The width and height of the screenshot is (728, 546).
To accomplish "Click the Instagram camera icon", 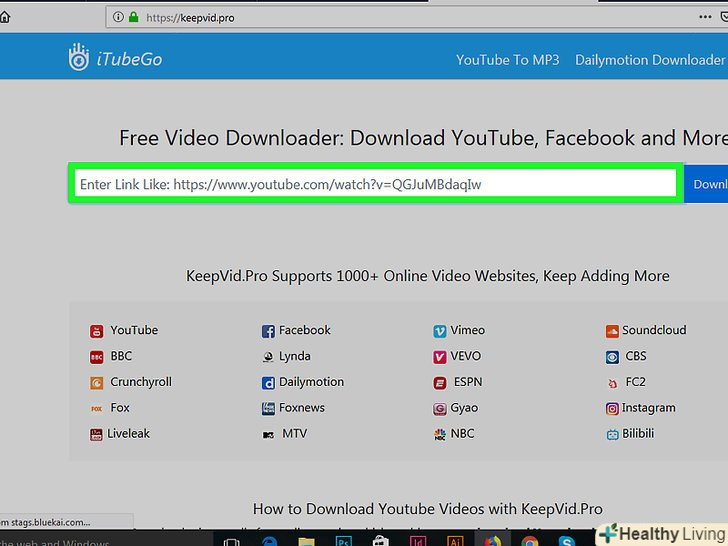I will point(612,409).
